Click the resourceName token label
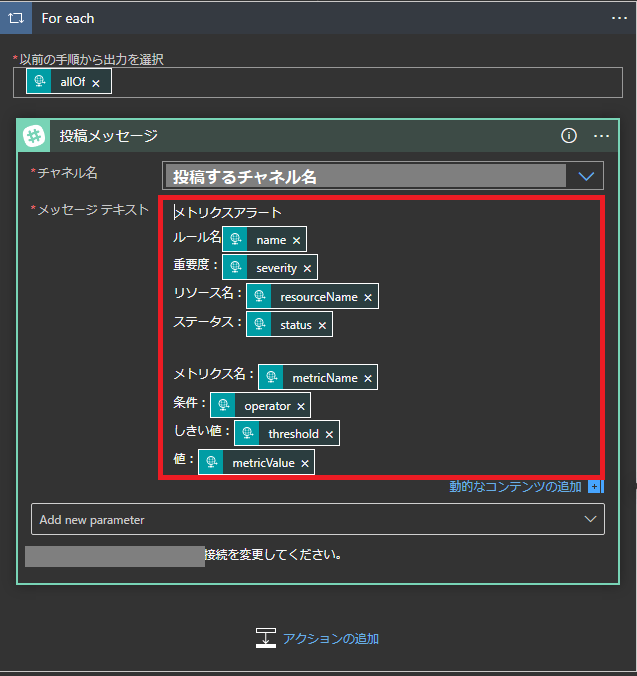The height and width of the screenshot is (676, 637). pyautogui.click(x=319, y=297)
